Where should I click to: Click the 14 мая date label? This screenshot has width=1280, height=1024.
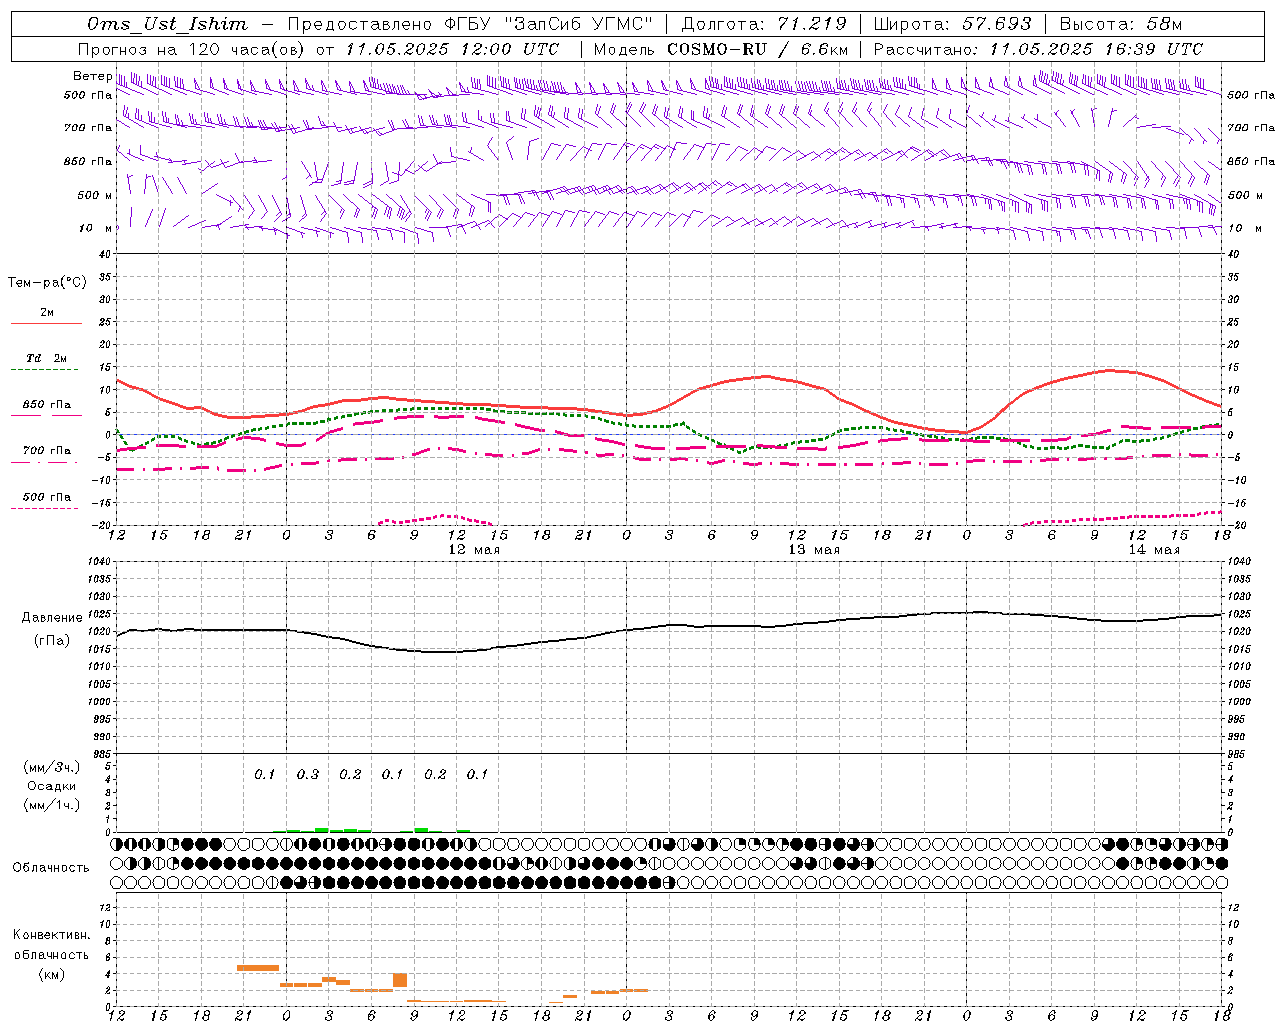[x=1153, y=550]
